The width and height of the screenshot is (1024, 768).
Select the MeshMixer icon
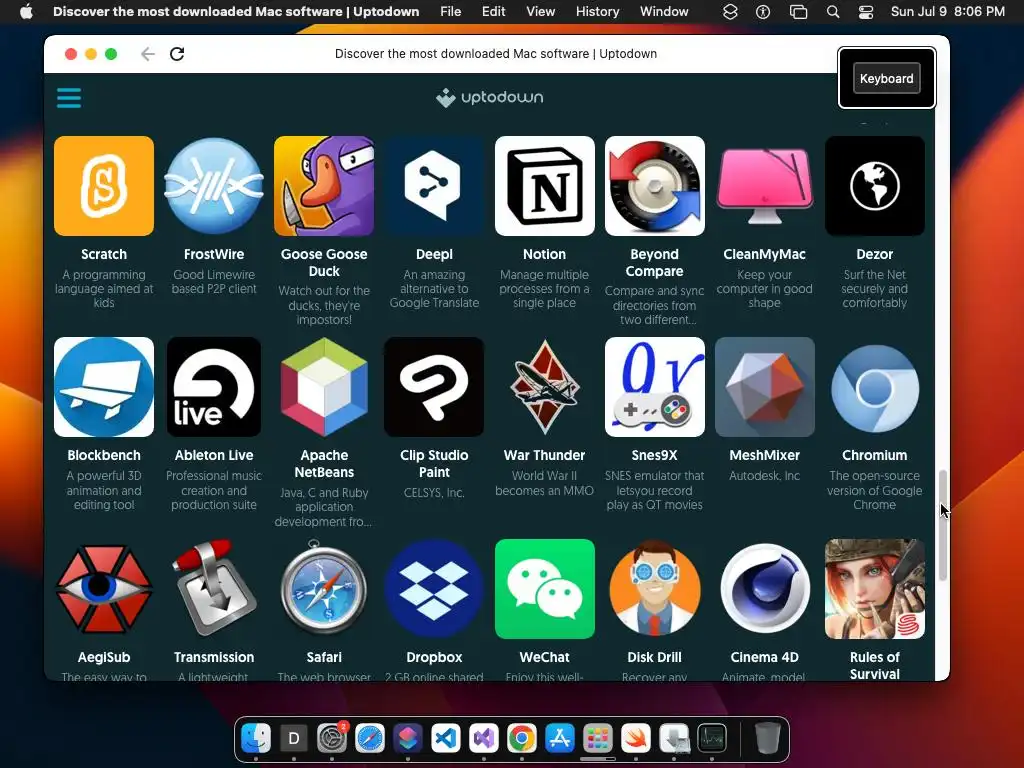(x=765, y=387)
